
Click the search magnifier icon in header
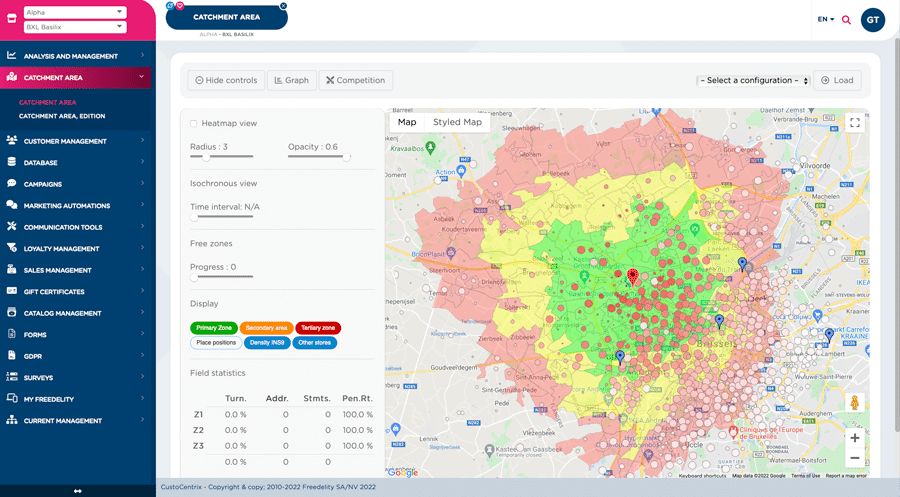(x=846, y=20)
